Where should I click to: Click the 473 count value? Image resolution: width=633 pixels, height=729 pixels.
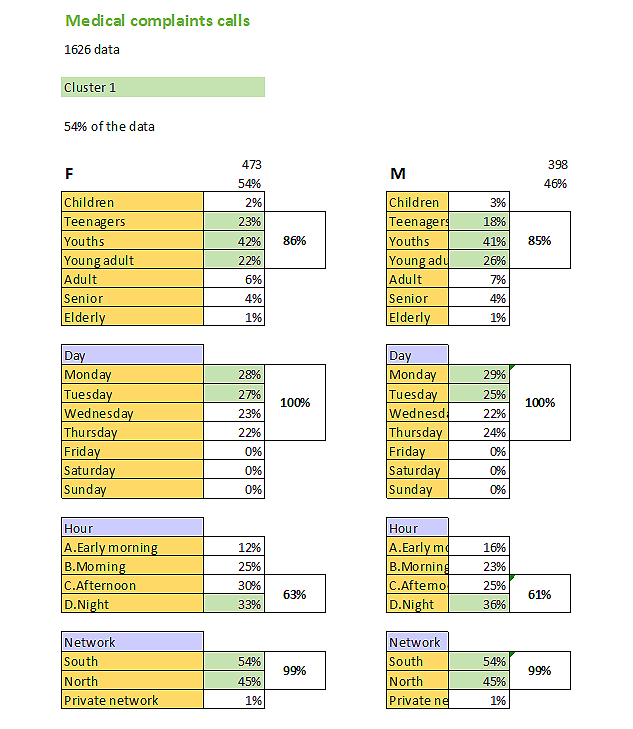coord(251,164)
